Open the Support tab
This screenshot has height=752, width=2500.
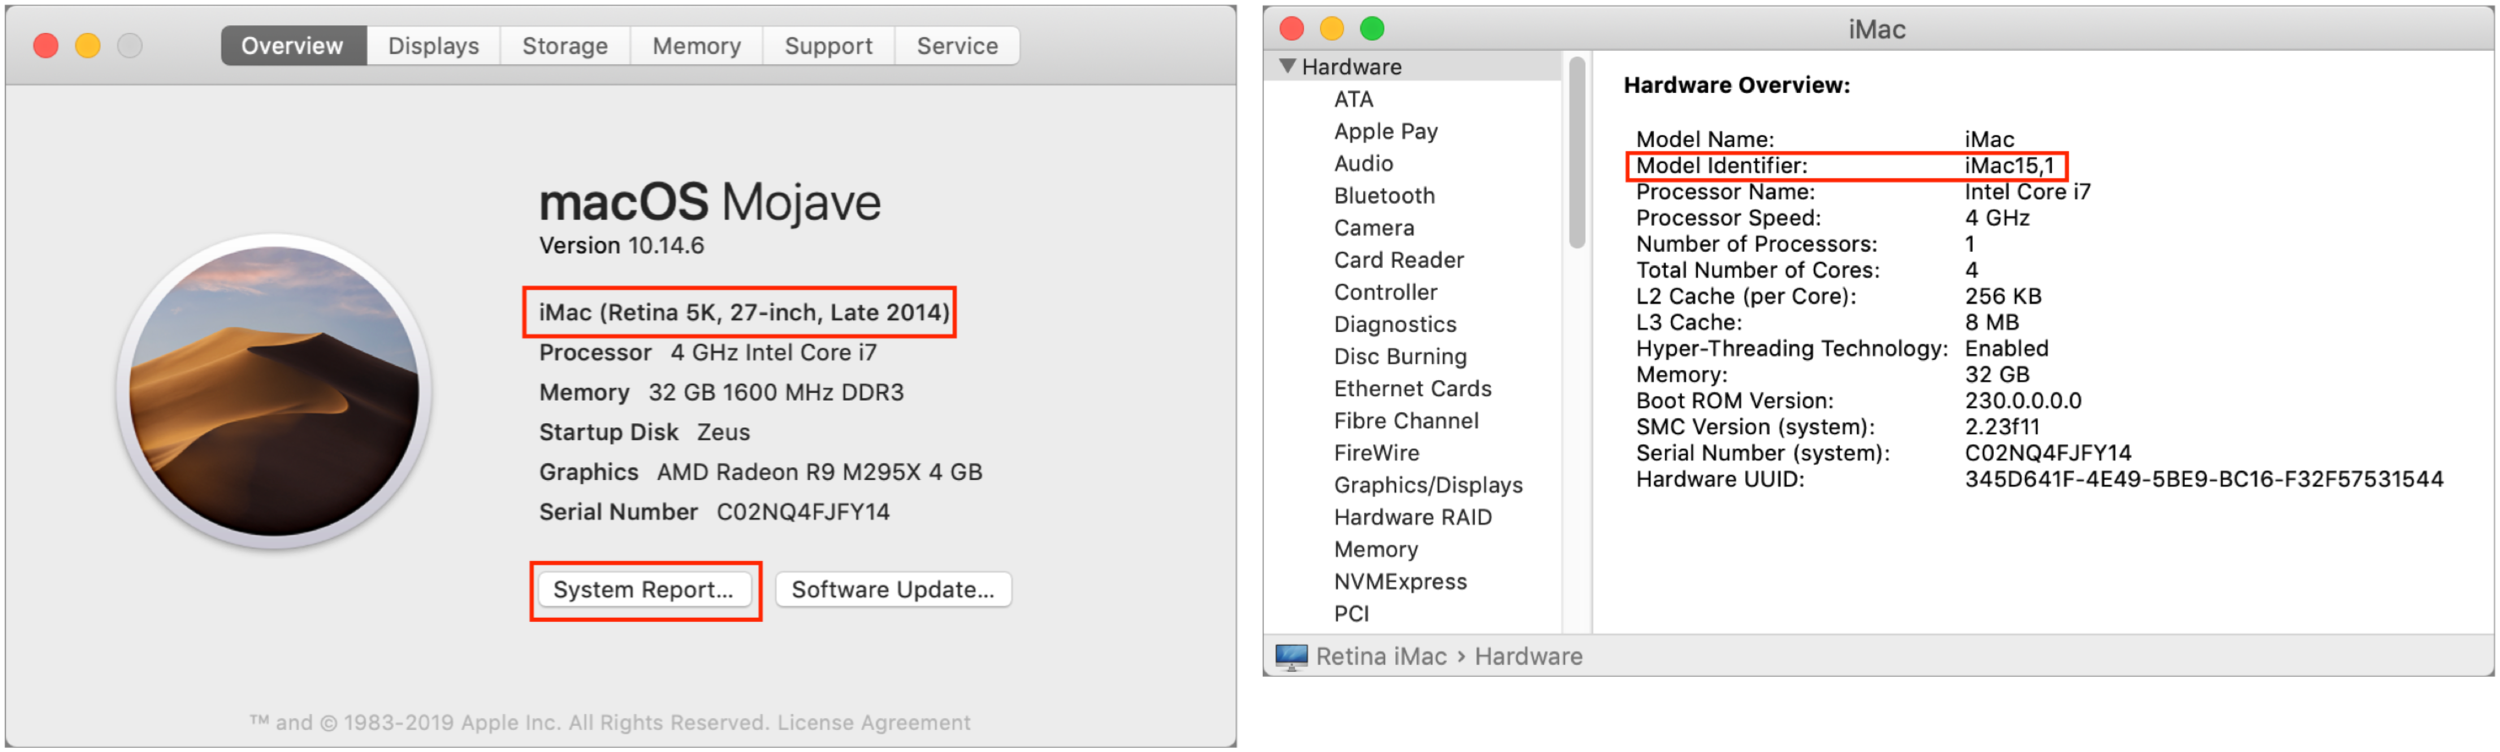tap(828, 46)
